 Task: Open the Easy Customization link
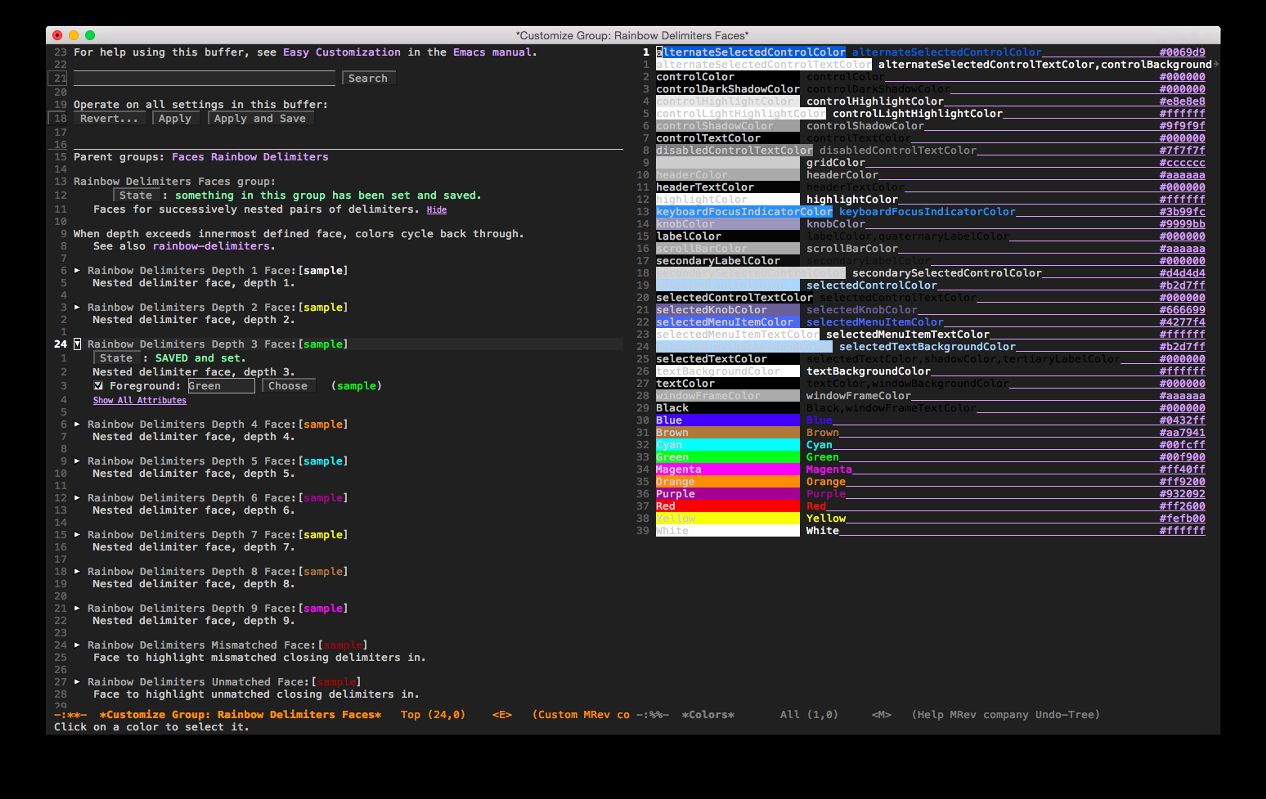pos(342,52)
